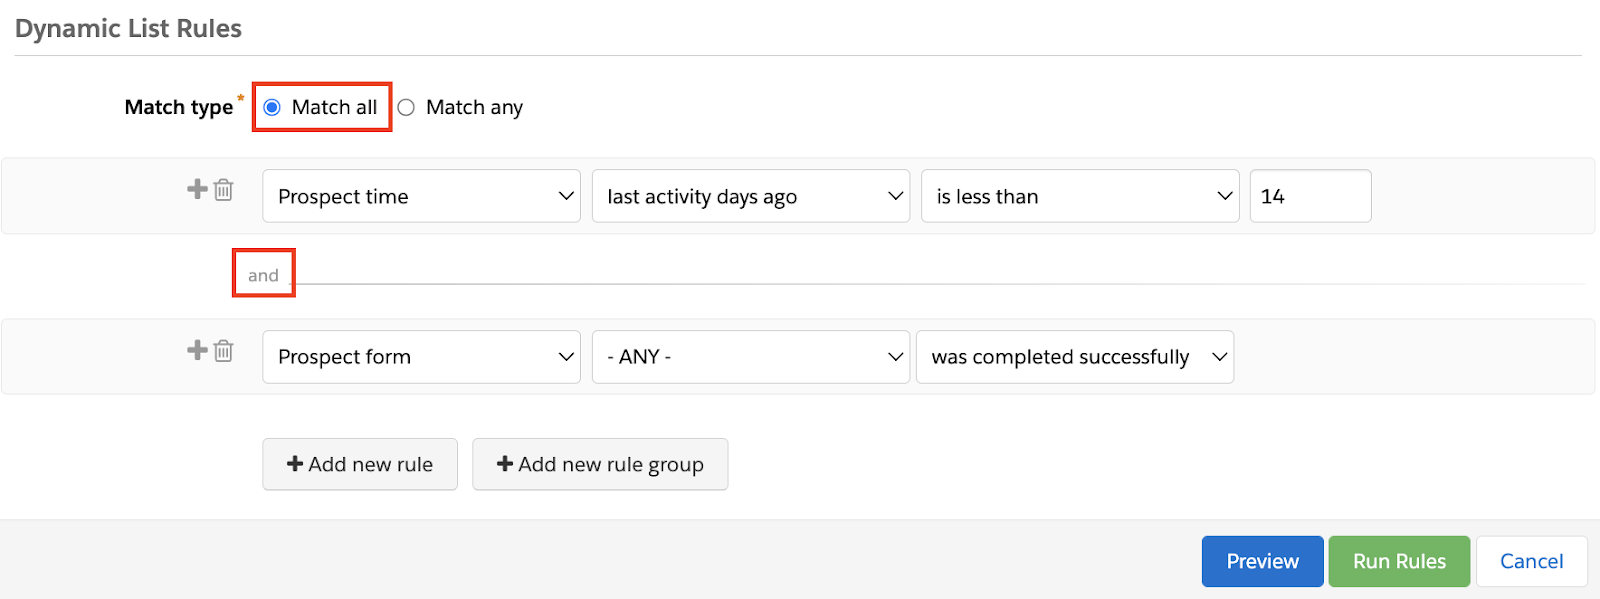Cancel the dynamic list rules

point(1531,561)
